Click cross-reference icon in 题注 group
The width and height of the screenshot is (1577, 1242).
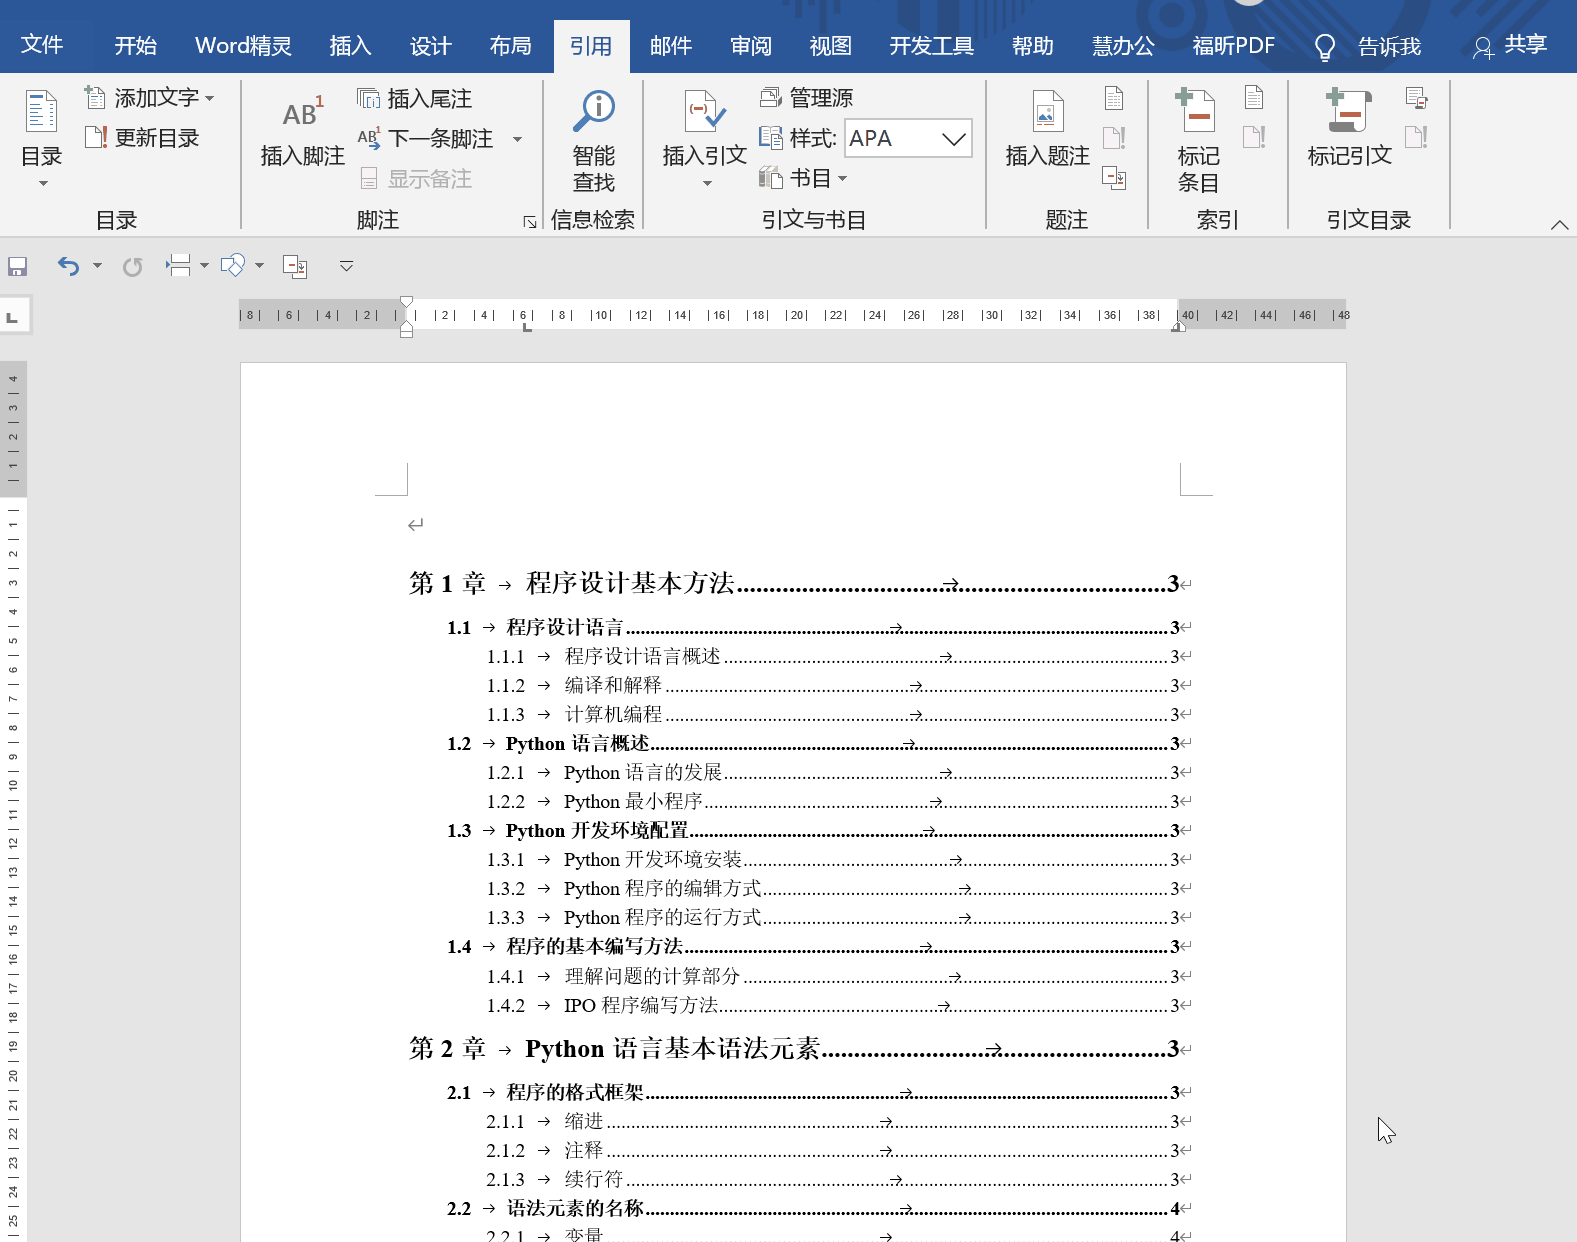[1114, 178]
